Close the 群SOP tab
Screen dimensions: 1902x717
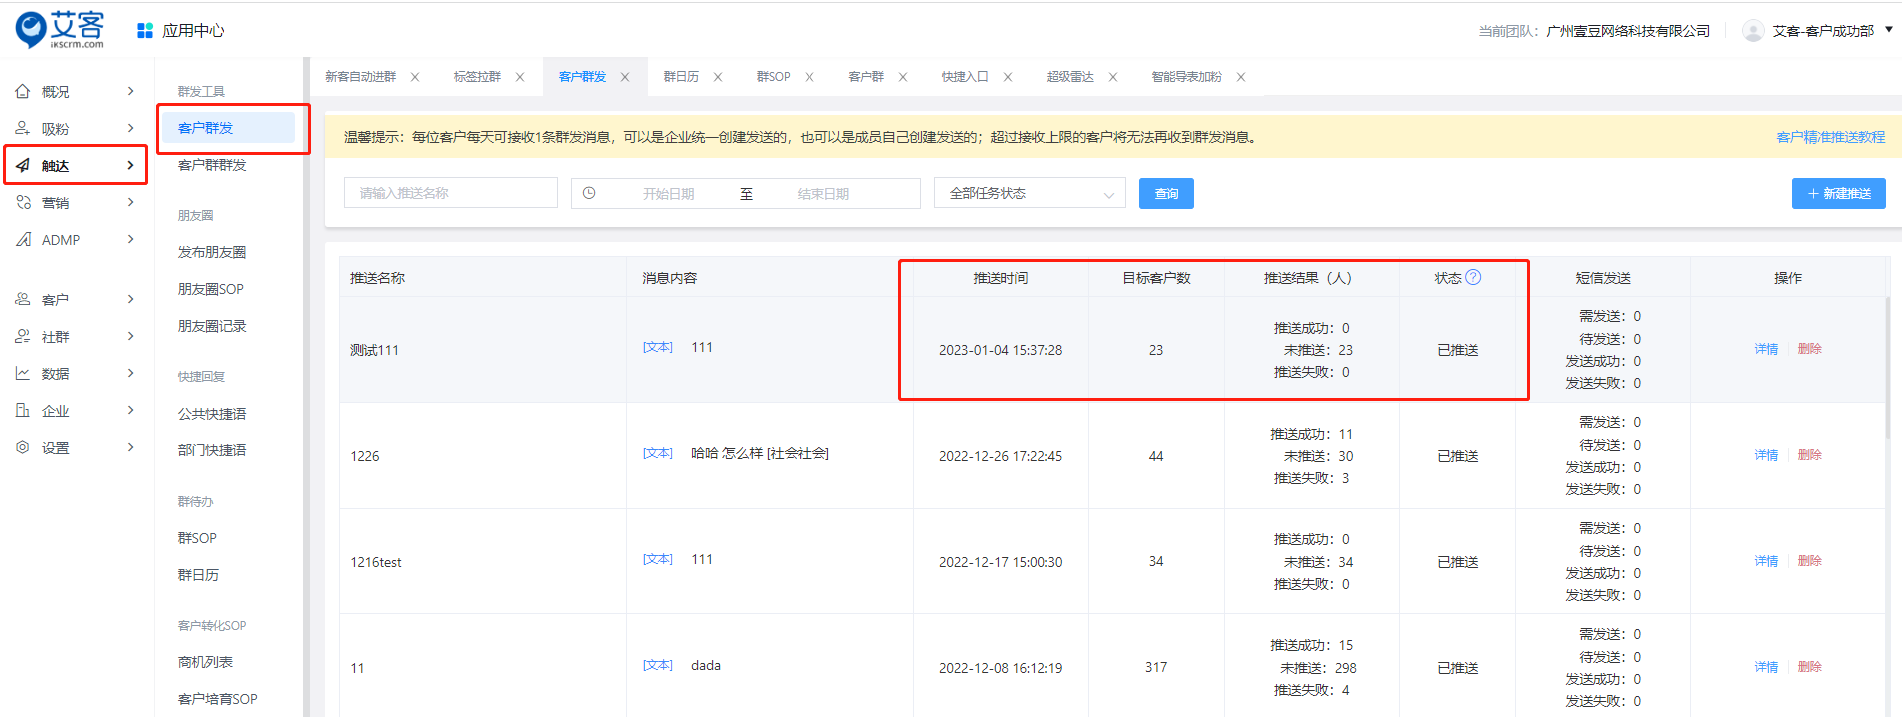tap(809, 77)
